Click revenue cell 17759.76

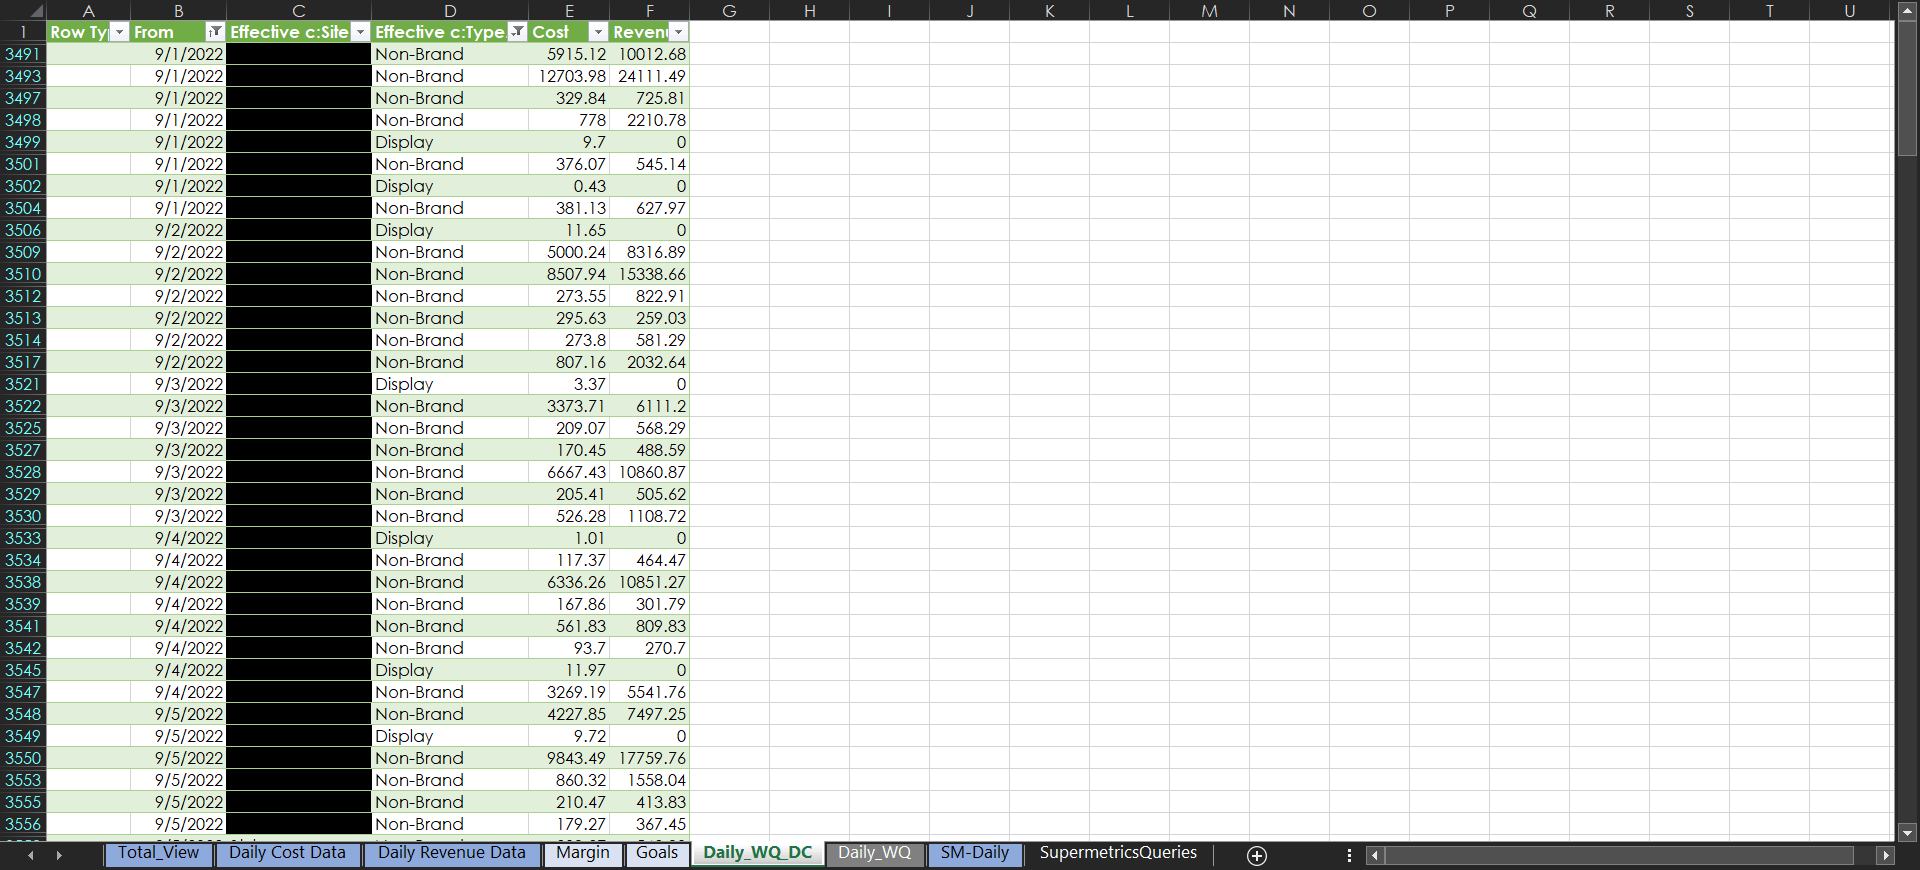pos(650,758)
